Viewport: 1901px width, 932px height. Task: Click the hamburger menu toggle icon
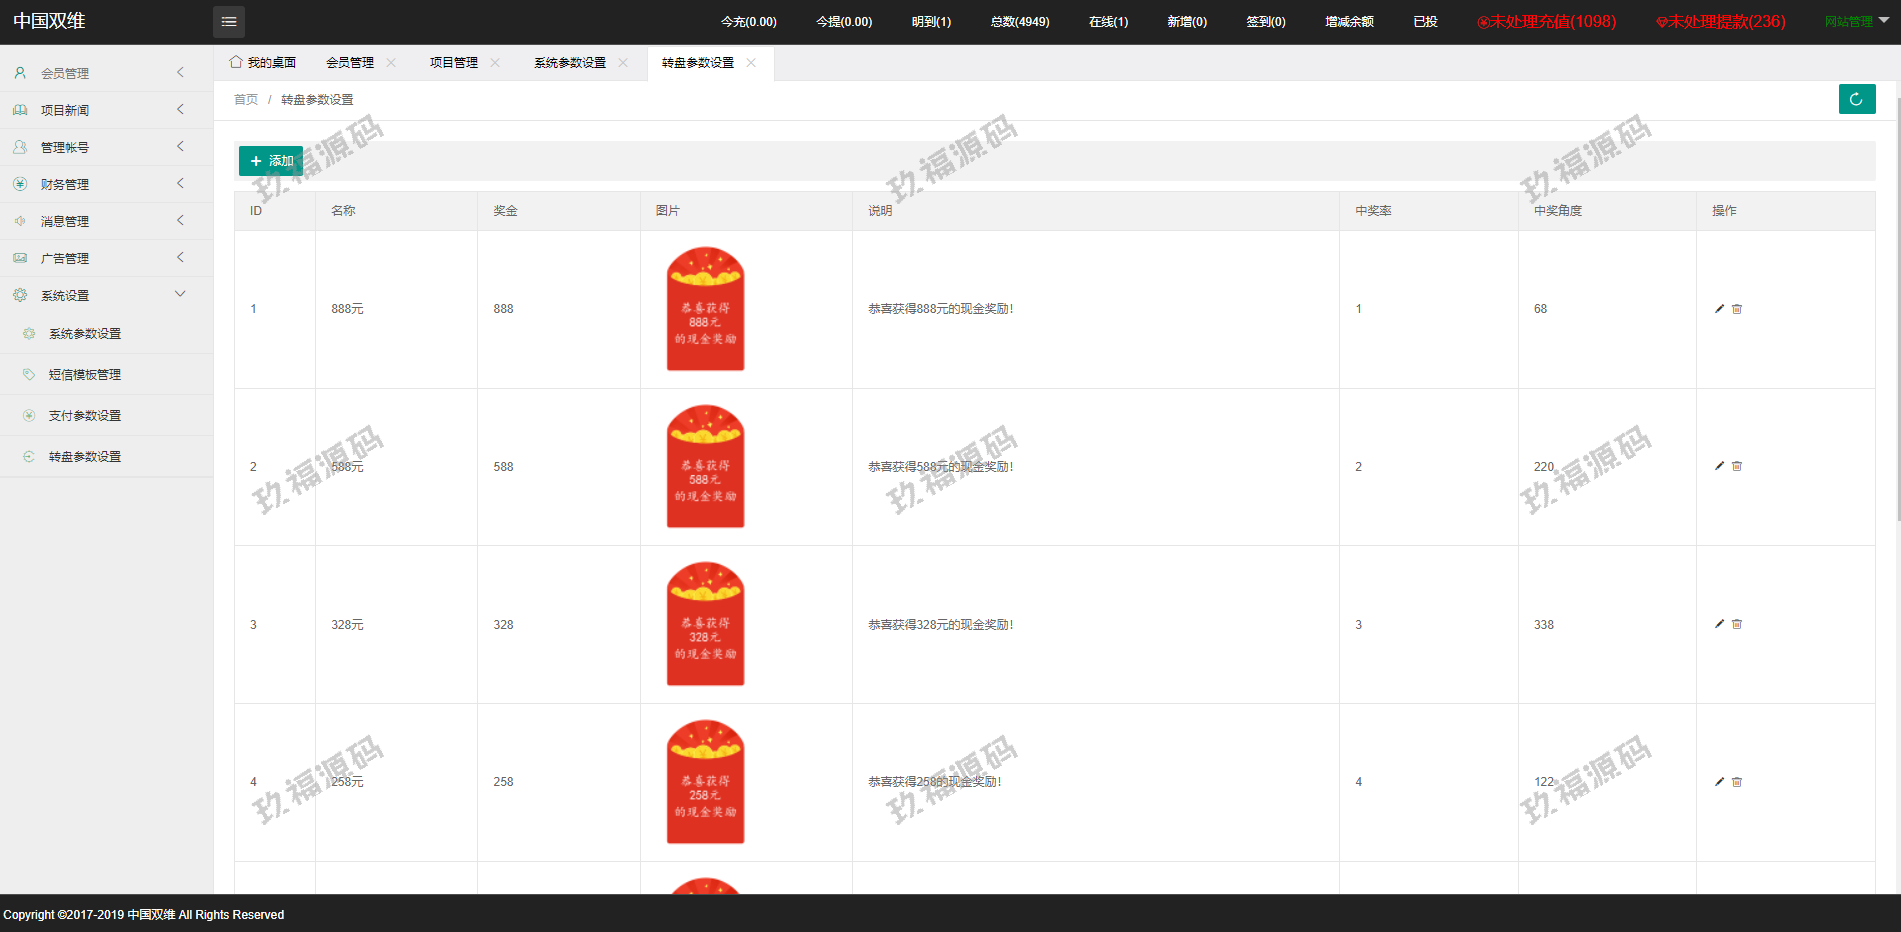(229, 22)
